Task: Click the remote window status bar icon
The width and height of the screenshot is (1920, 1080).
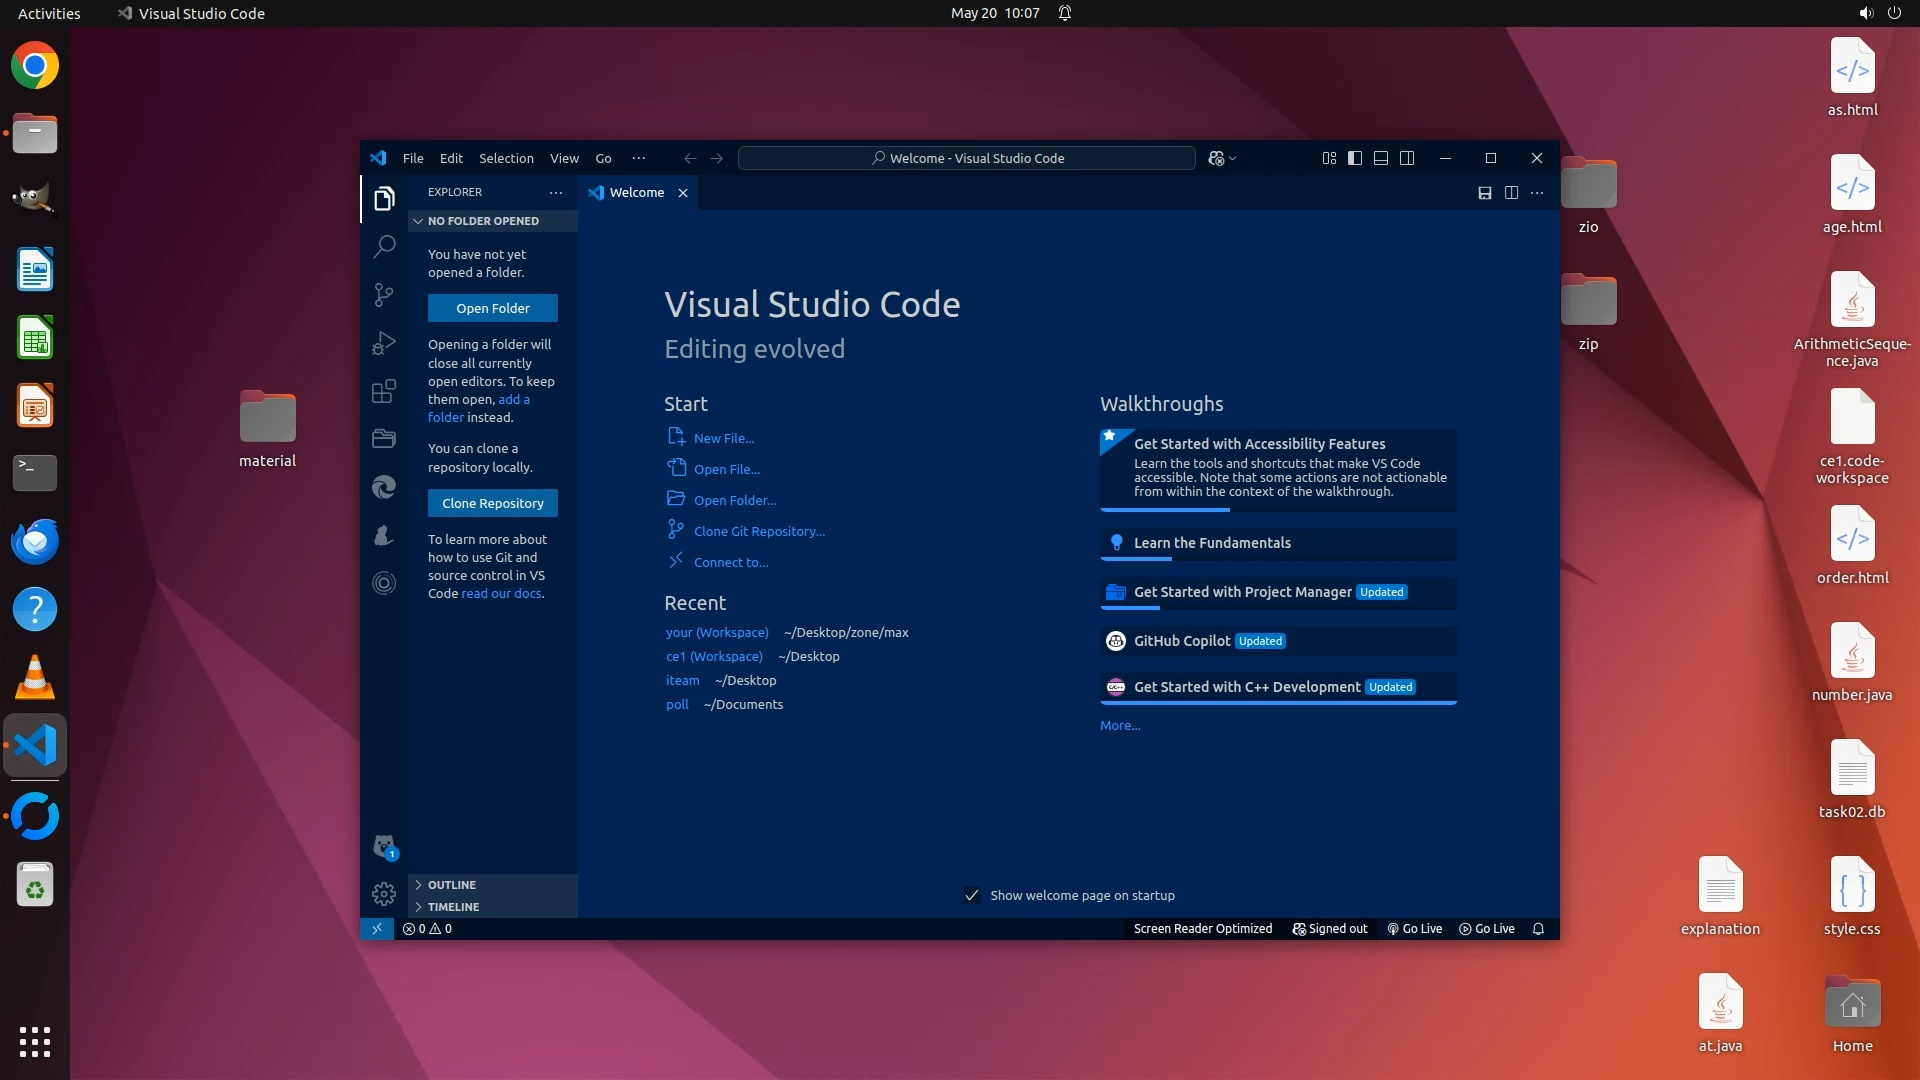Action: point(377,928)
